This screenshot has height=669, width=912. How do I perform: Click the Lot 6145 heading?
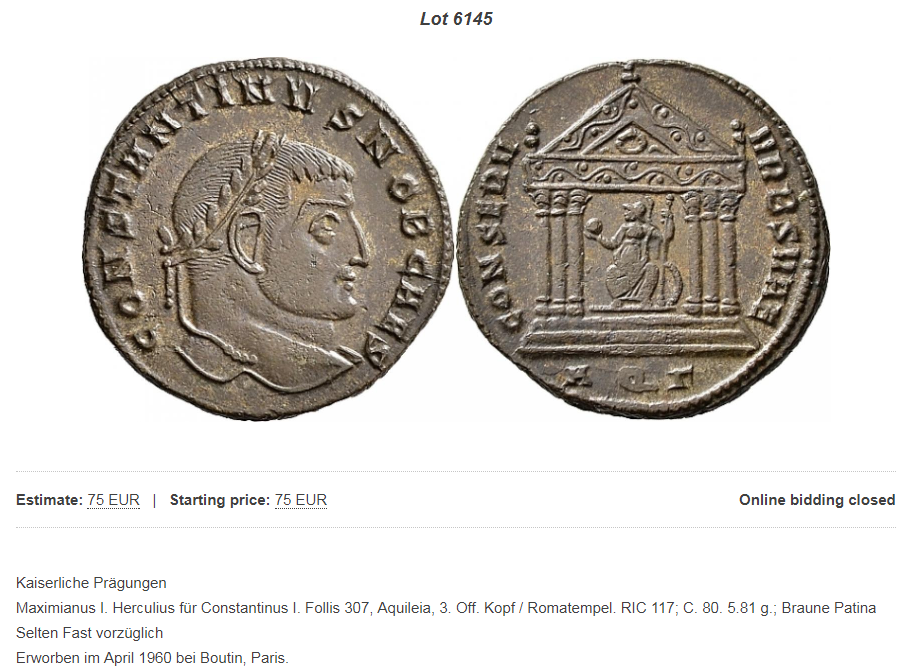click(456, 19)
